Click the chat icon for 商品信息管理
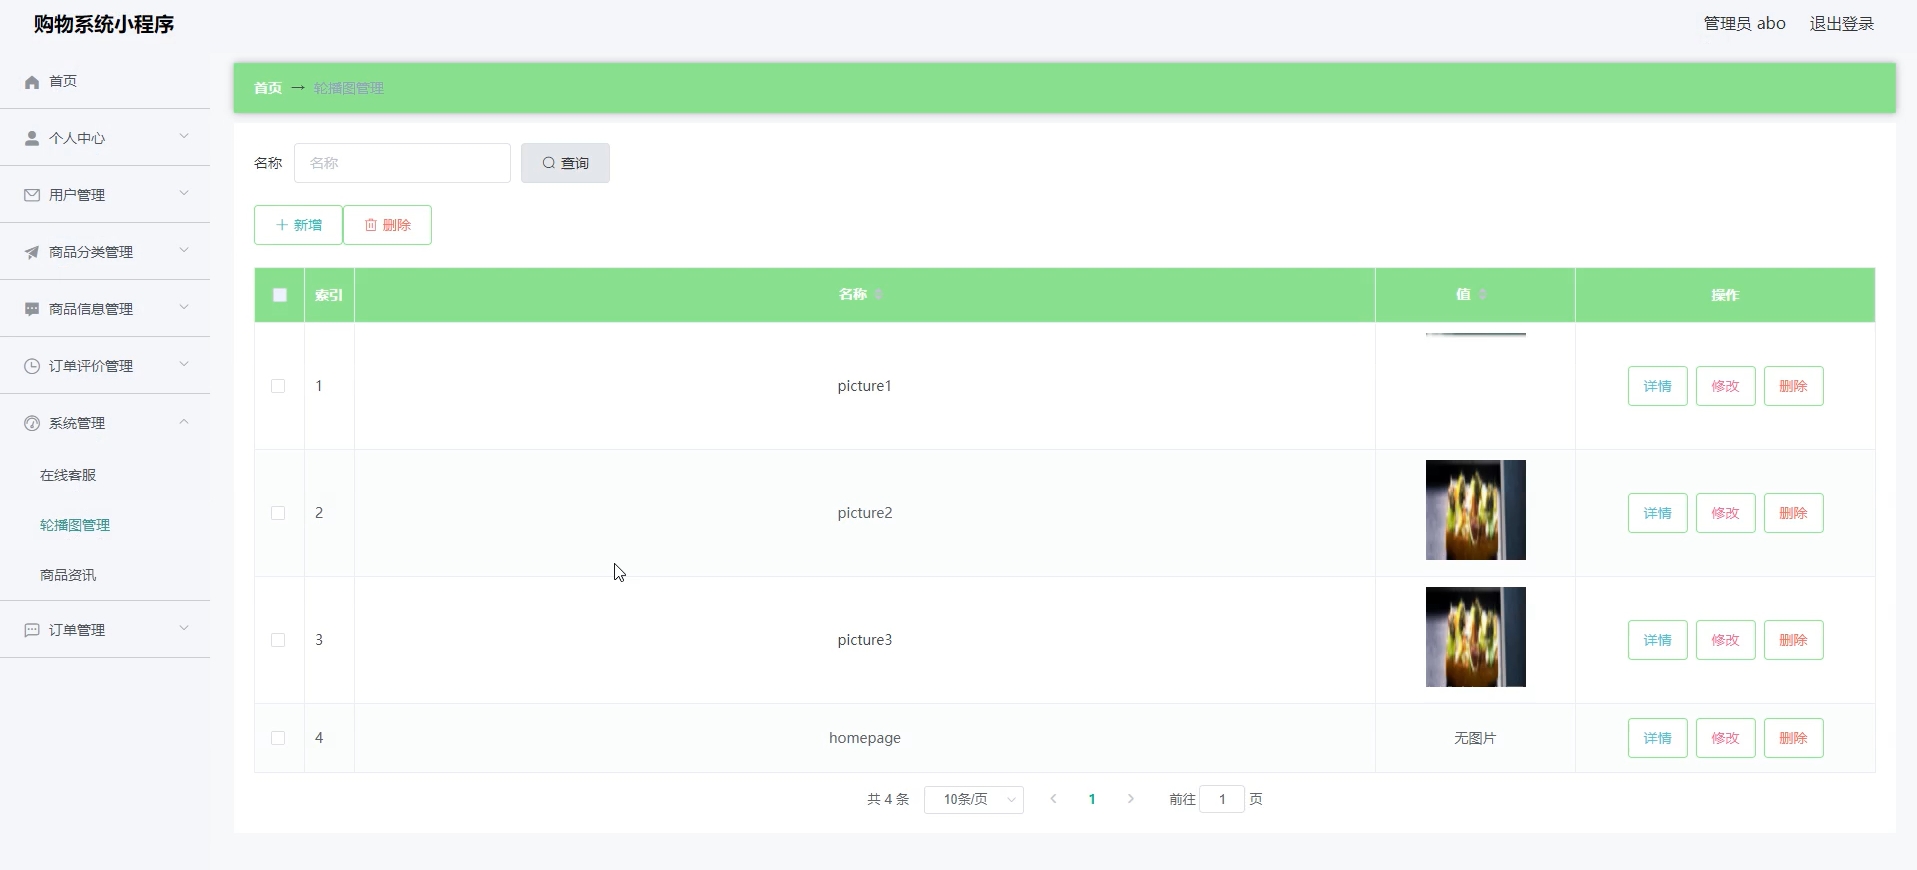This screenshot has width=1917, height=870. (x=32, y=309)
